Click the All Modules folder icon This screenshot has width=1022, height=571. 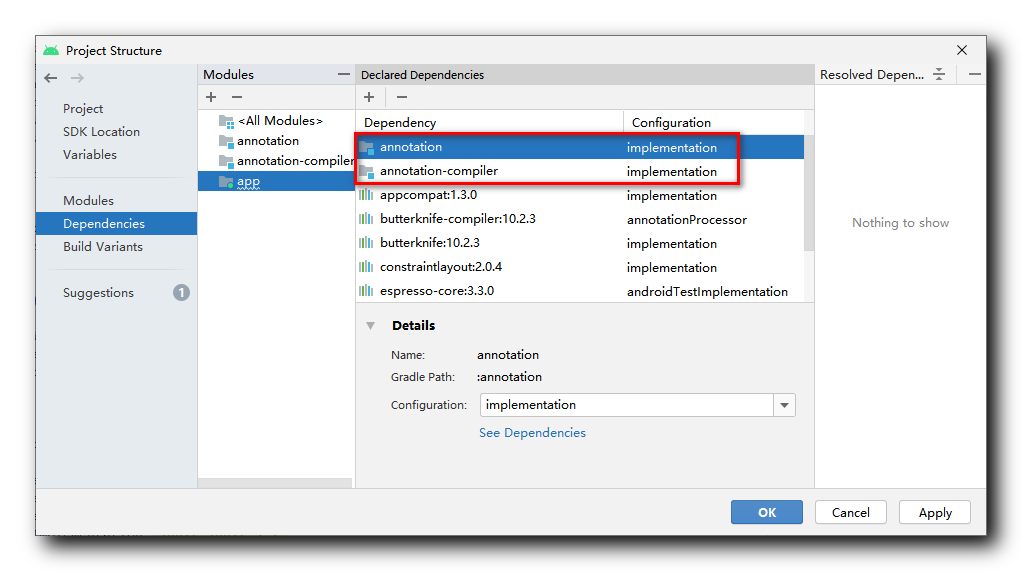click(226, 121)
